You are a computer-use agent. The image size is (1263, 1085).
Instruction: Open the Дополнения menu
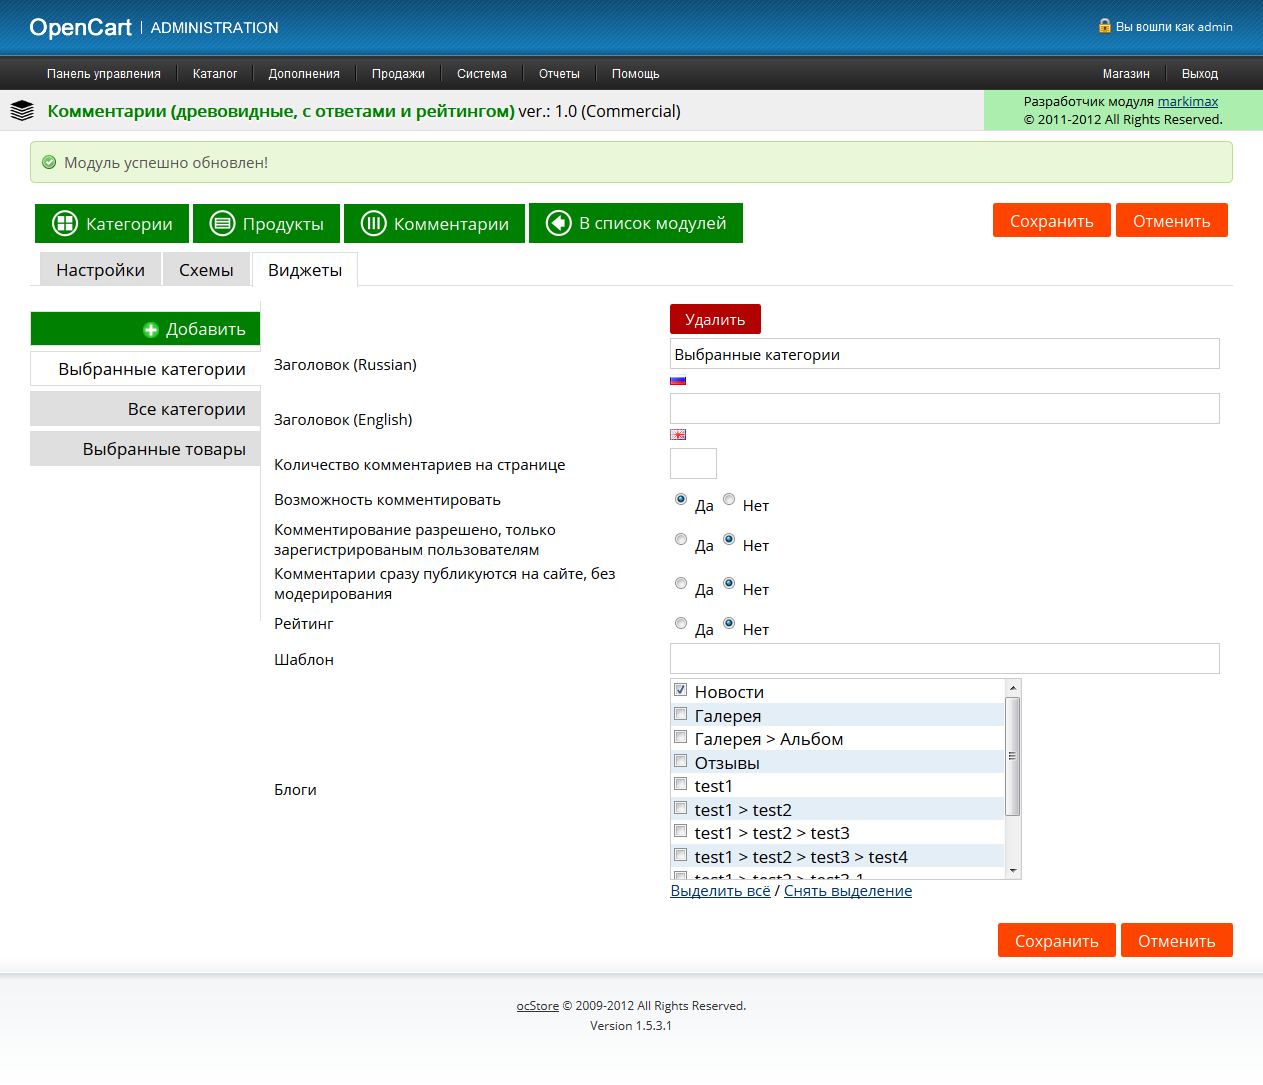(304, 74)
